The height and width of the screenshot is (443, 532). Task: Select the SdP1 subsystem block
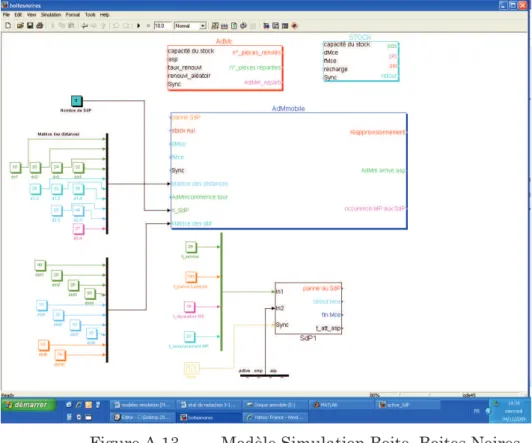pos(308,308)
